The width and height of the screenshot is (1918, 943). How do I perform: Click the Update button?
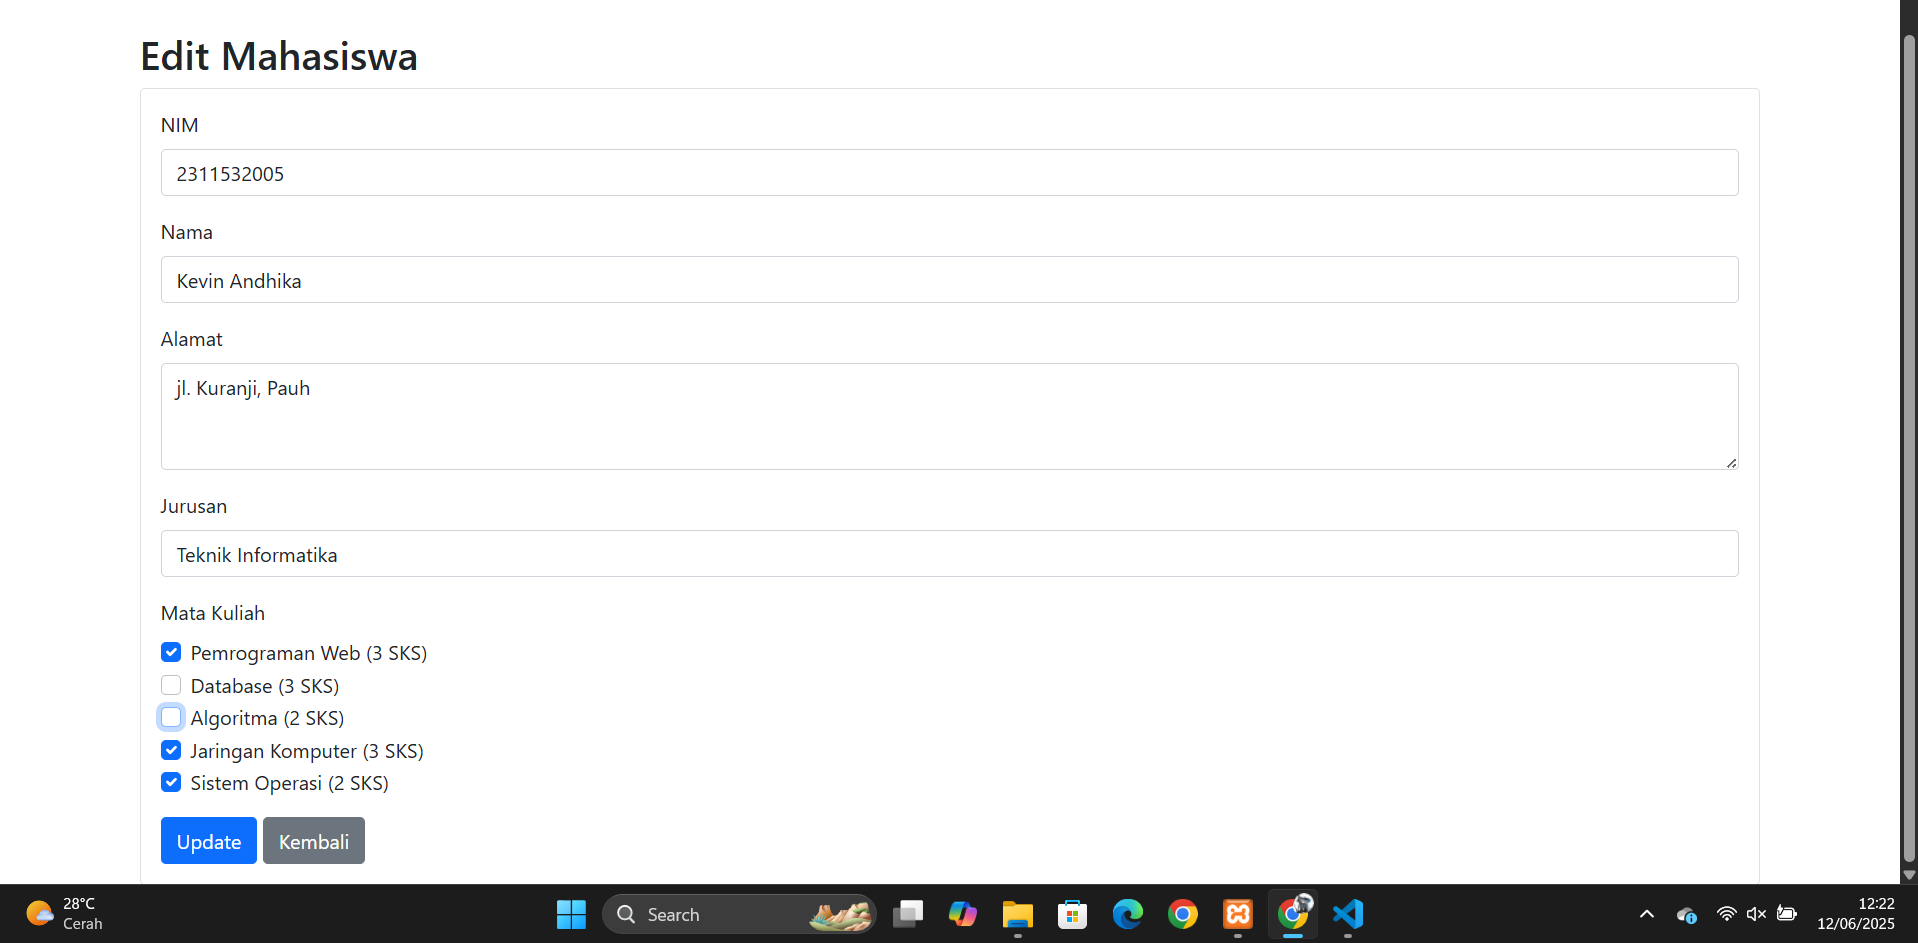(208, 841)
